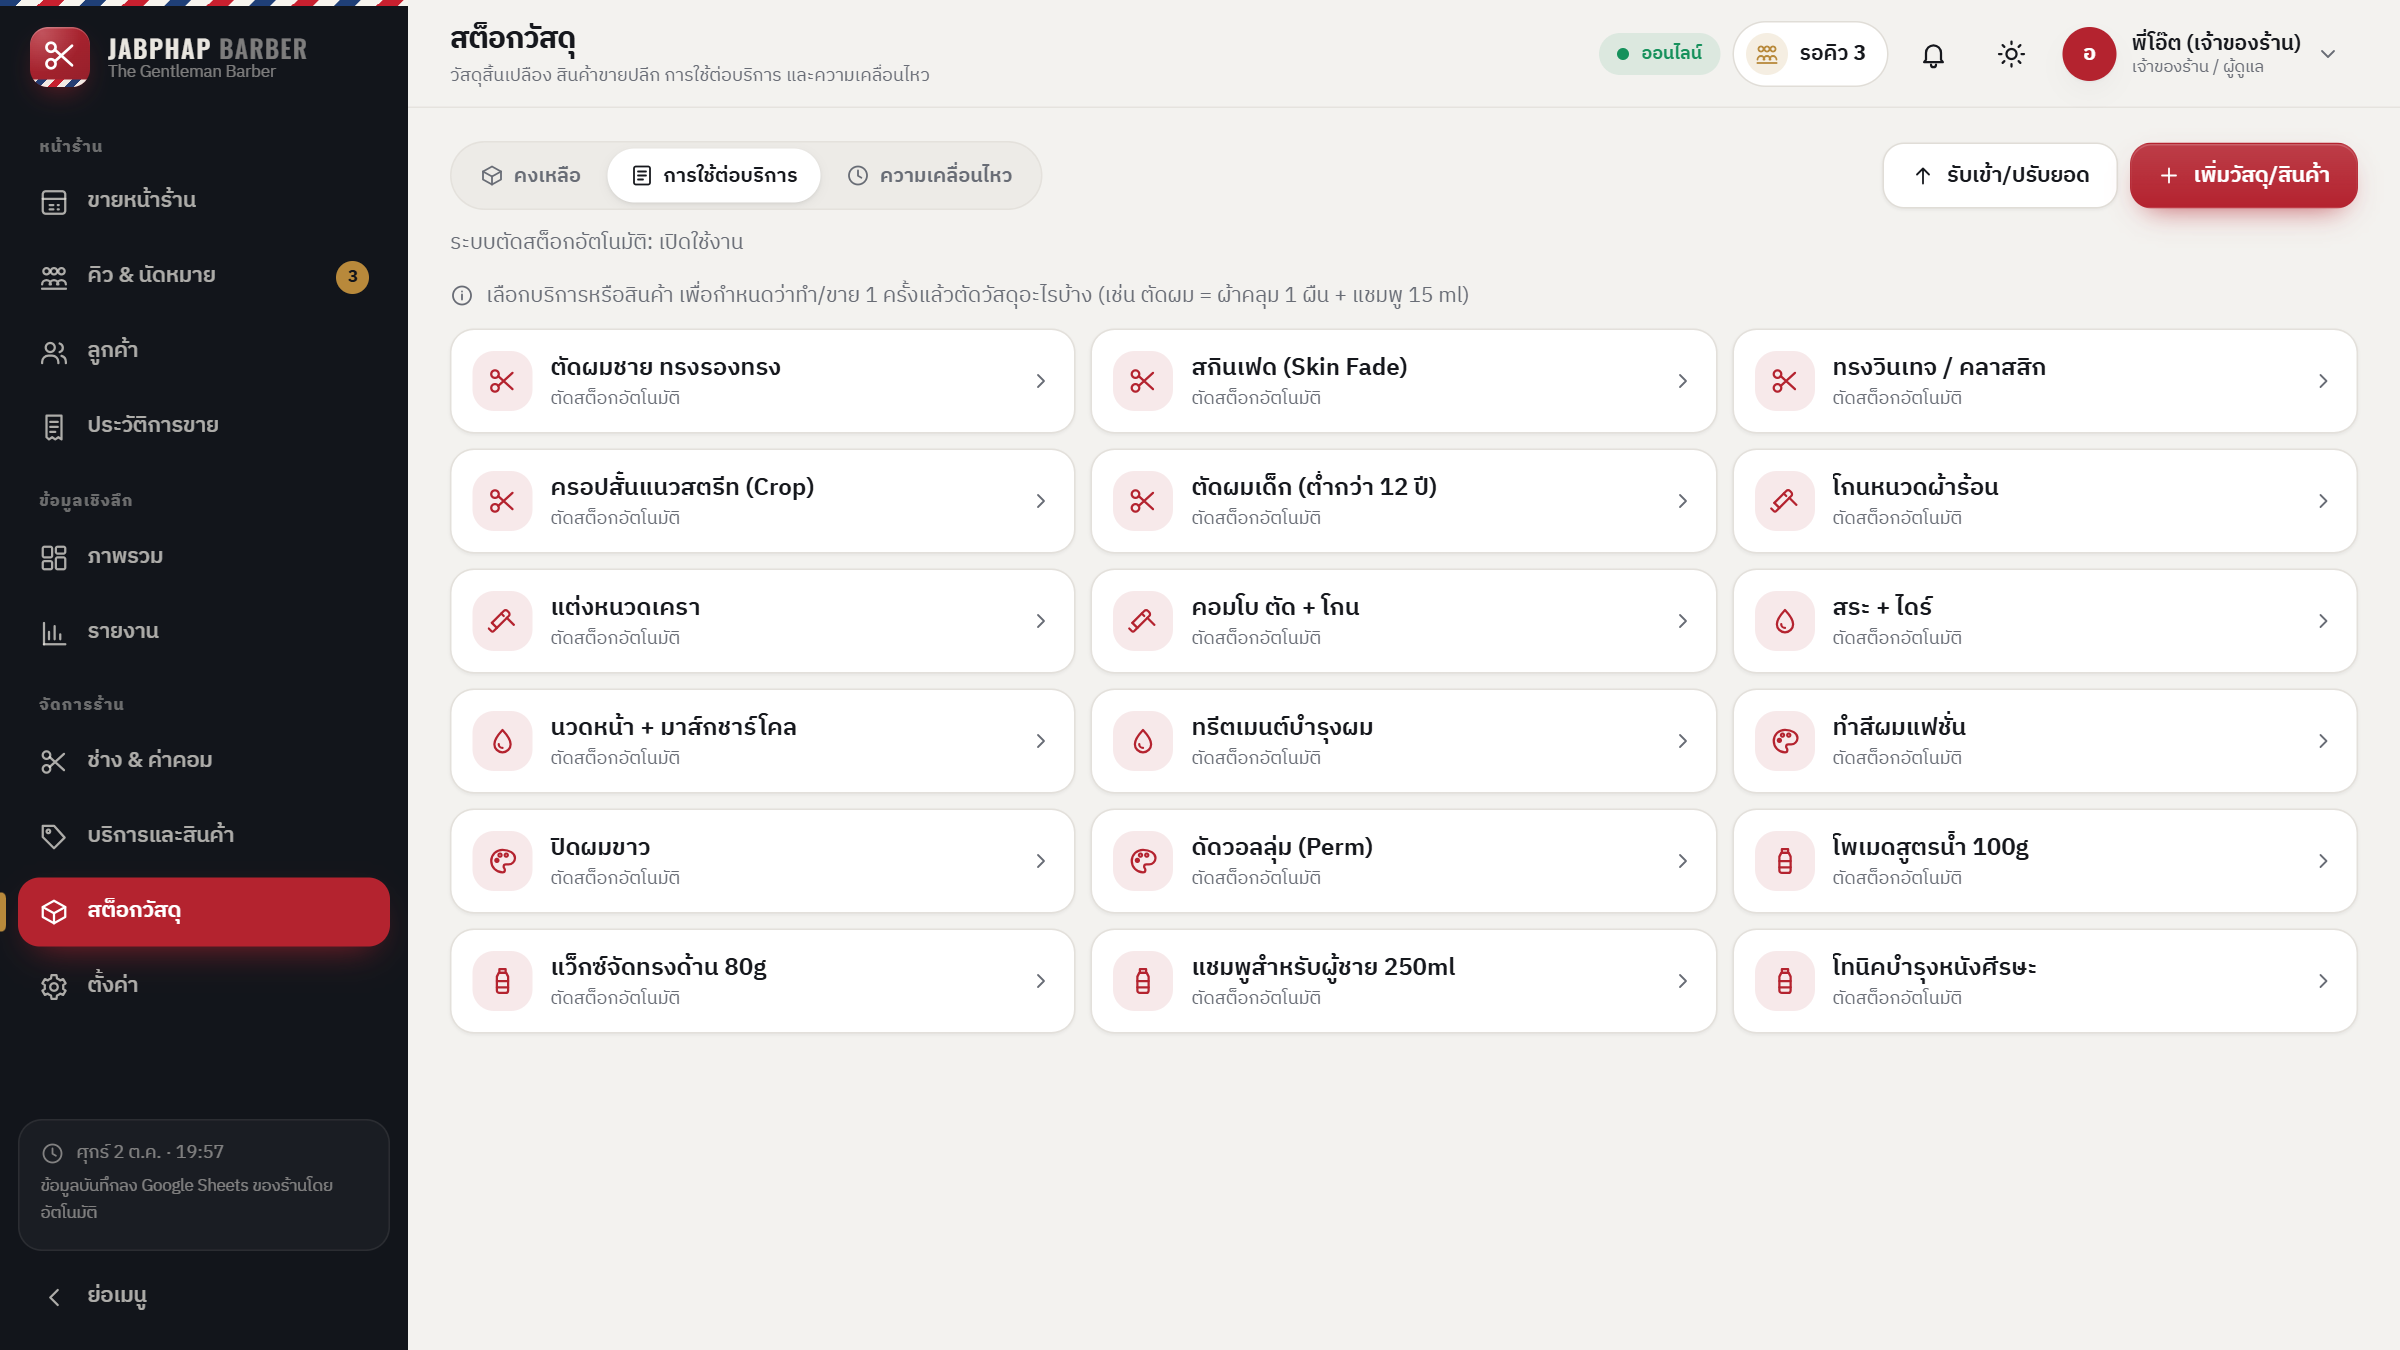This screenshot has height=1350, width=2400.
Task: Click the razor icon for โกนหนวดผ้าร้อน
Action: click(x=1785, y=501)
